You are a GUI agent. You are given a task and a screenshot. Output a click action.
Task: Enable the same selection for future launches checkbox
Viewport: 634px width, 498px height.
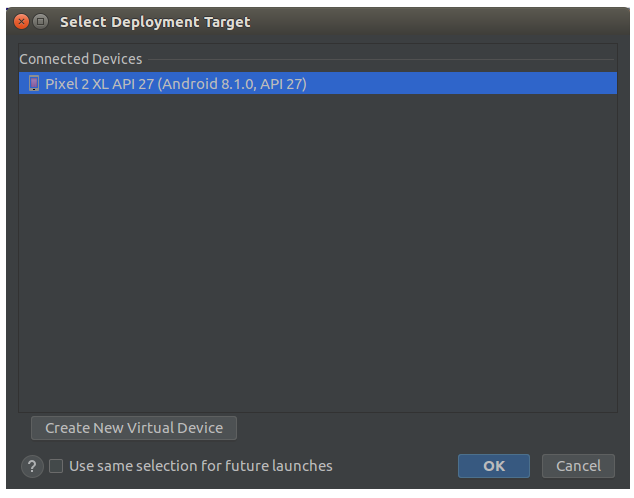(x=56, y=466)
